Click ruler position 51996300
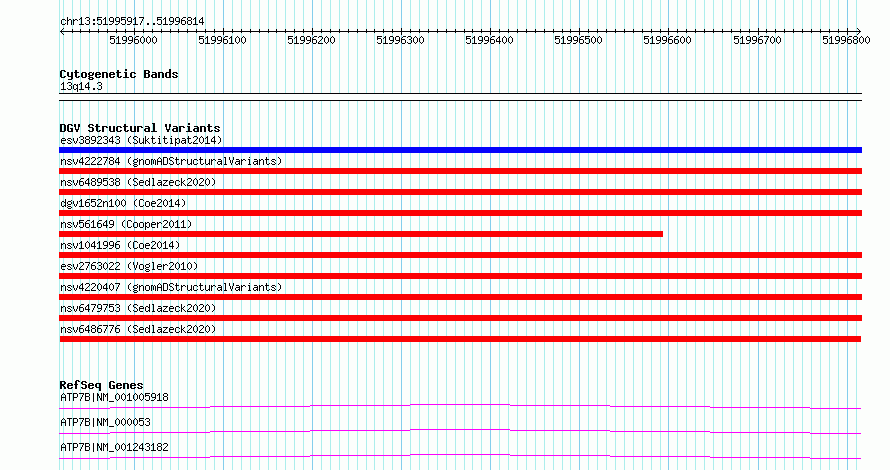The width and height of the screenshot is (890, 470). point(400,40)
